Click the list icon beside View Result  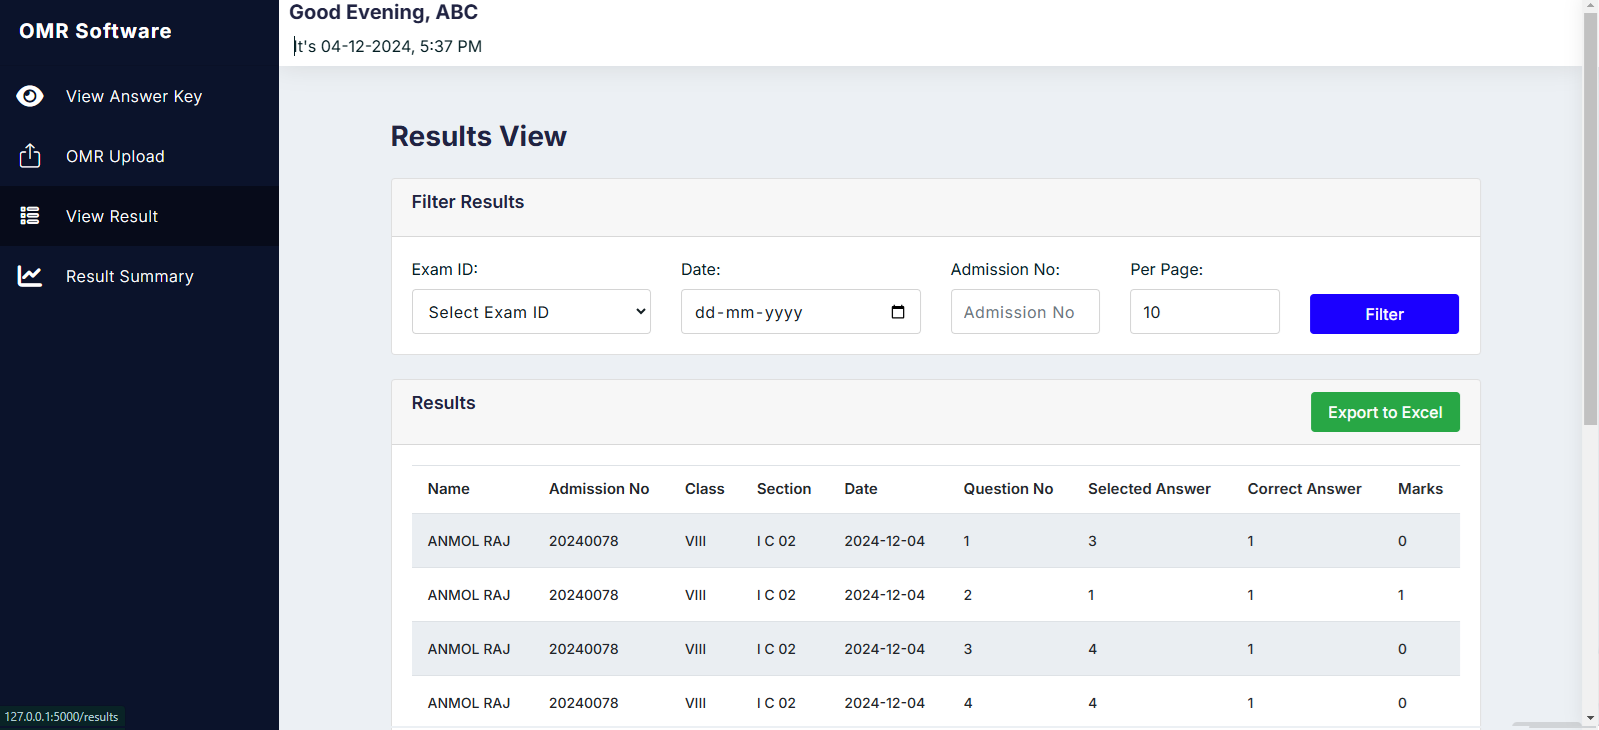[x=30, y=216]
